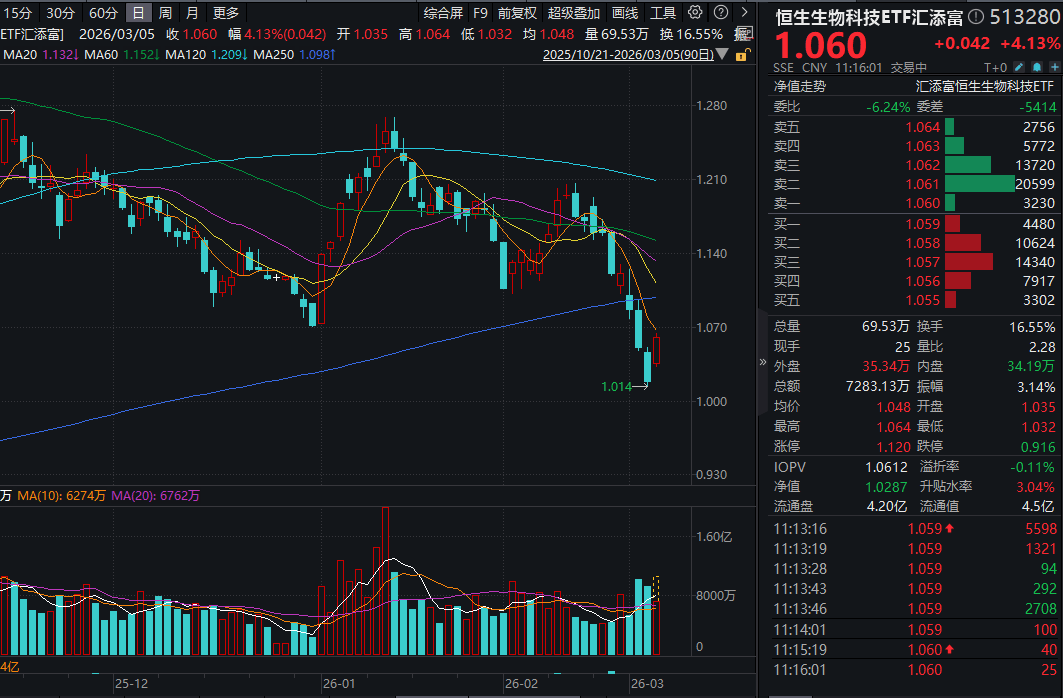Open 净值走势 net value trend link
Image resolution: width=1063 pixels, height=698 pixels.
[800, 86]
